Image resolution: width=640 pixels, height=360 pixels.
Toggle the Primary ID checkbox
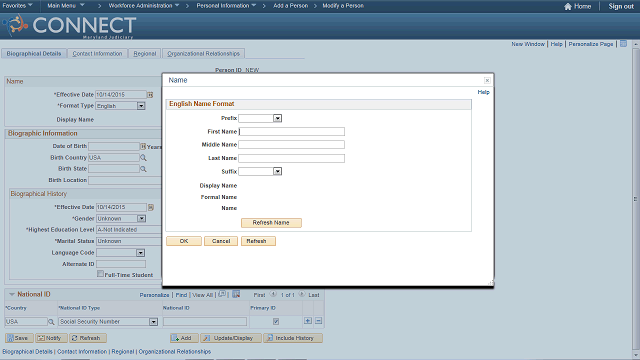tap(276, 322)
